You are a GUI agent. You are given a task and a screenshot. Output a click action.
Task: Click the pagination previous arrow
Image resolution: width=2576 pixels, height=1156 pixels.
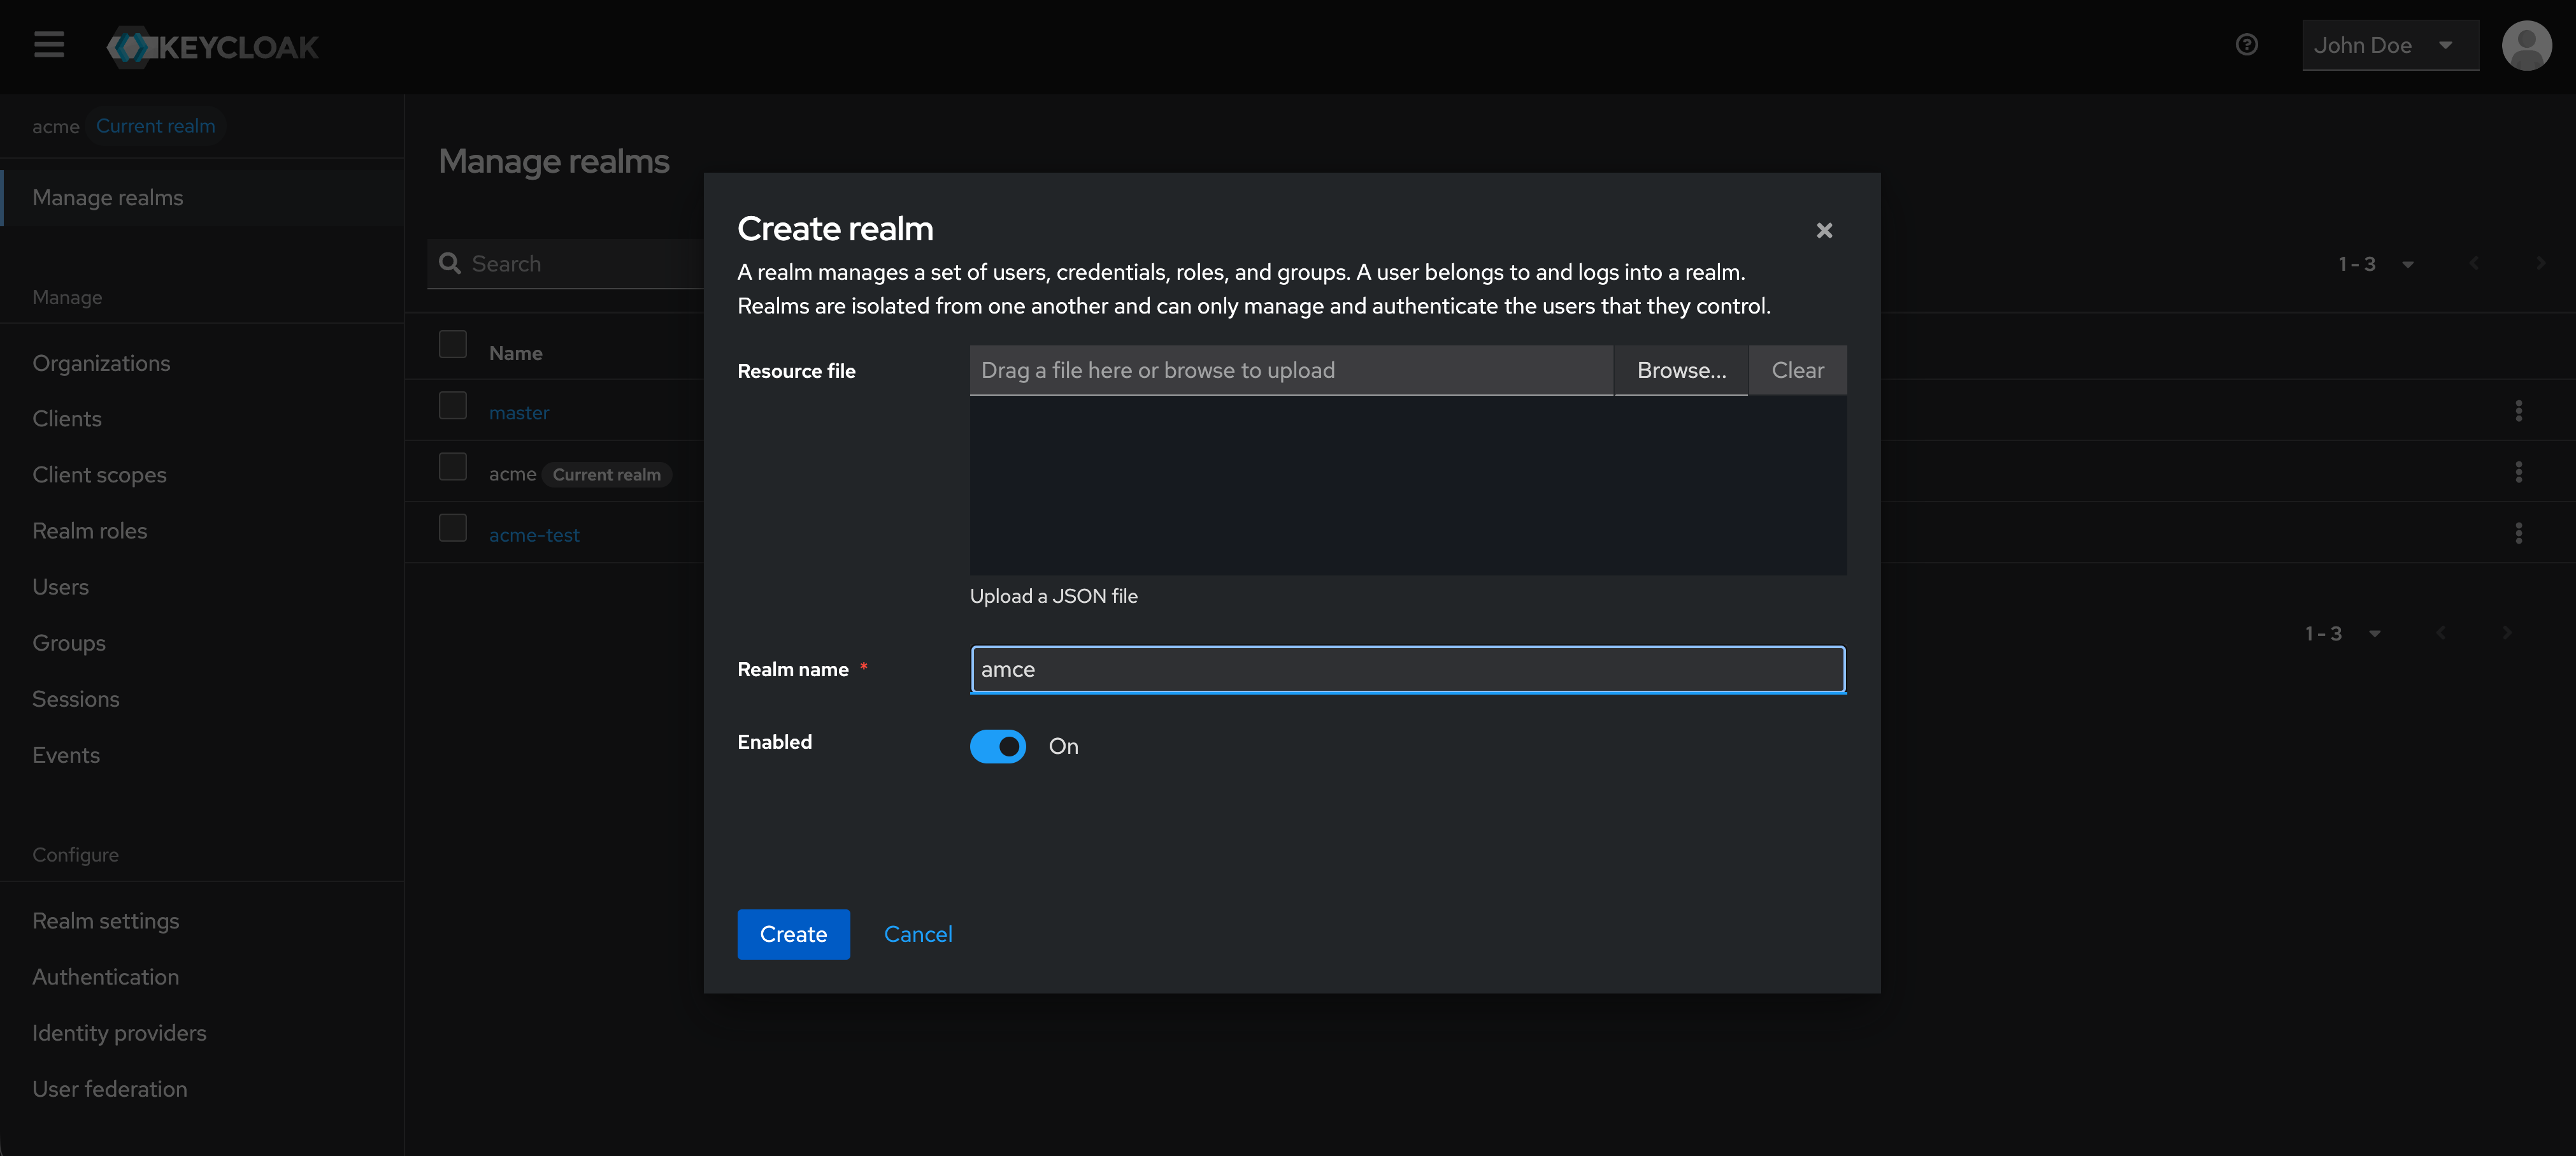[x=2473, y=263]
